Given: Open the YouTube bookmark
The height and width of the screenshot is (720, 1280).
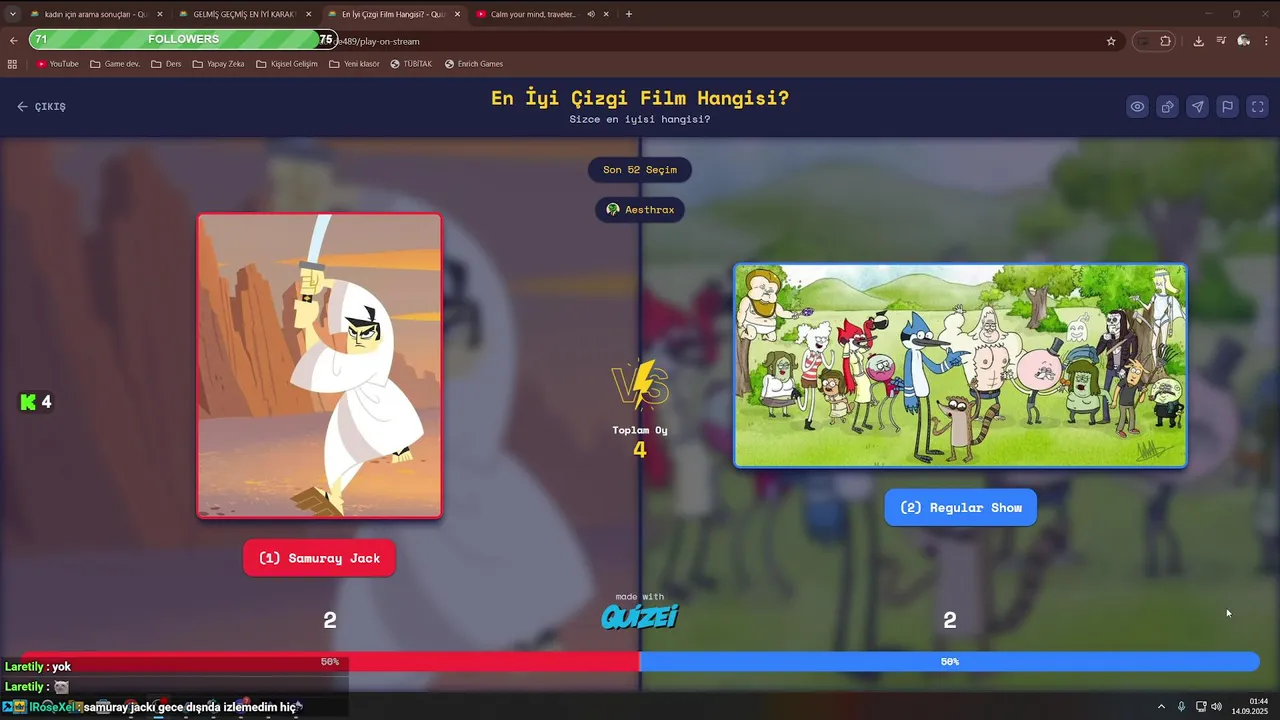Looking at the screenshot, I should coord(57,64).
